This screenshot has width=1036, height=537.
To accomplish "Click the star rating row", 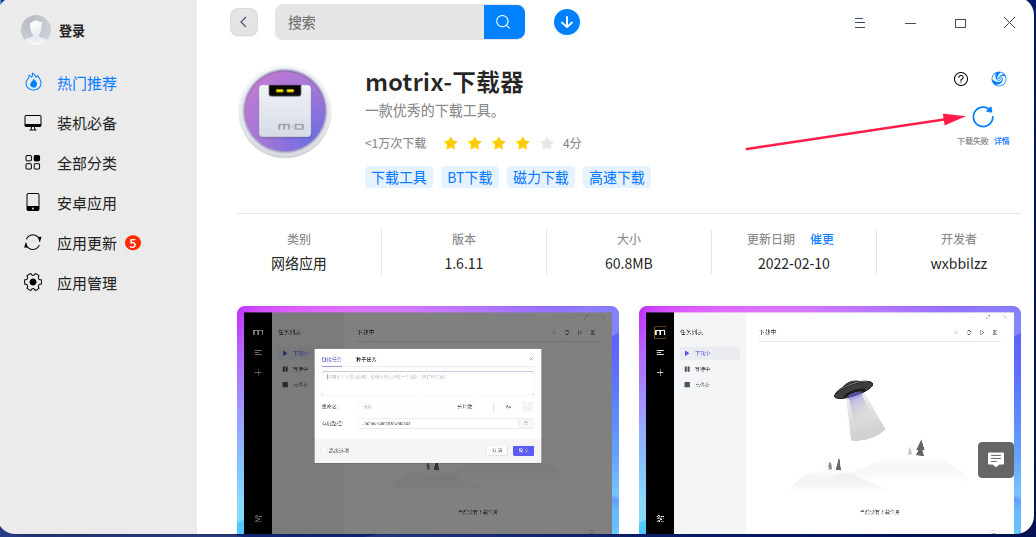I will [499, 143].
